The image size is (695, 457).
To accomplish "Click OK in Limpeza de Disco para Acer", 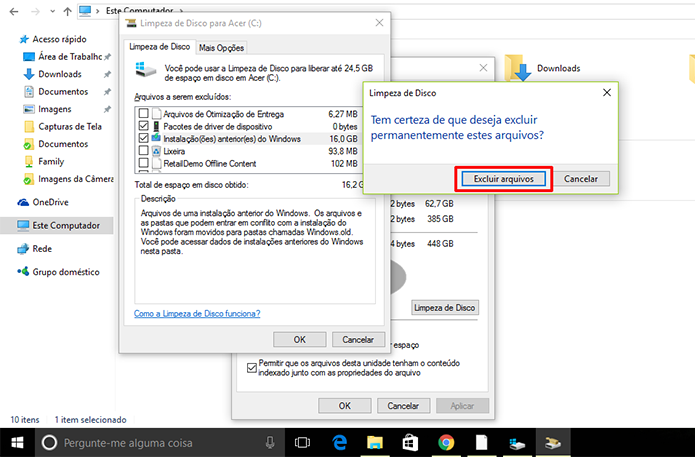I will pyautogui.click(x=300, y=340).
